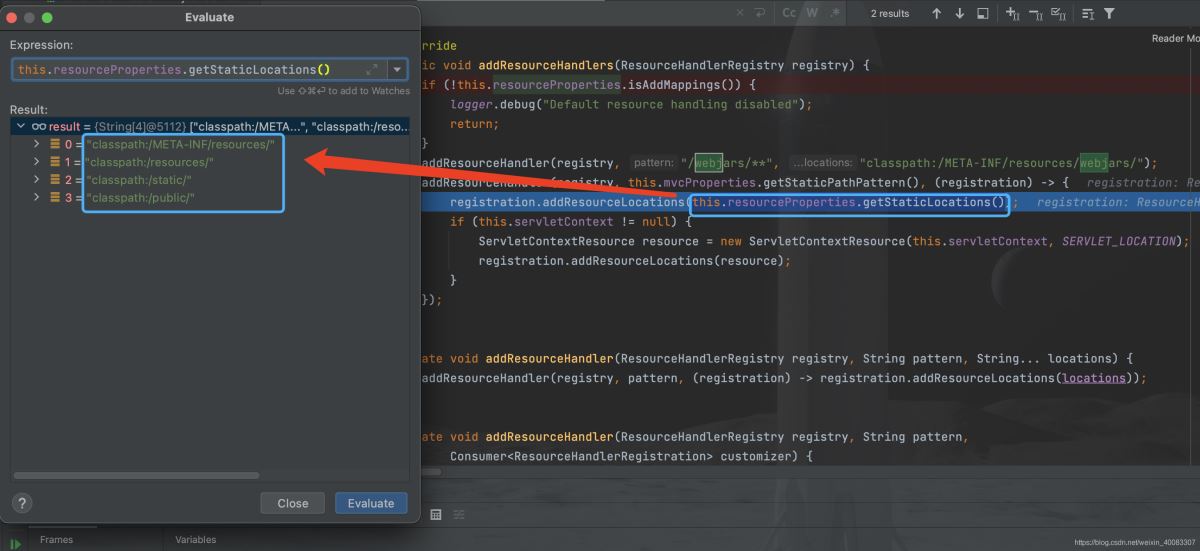Go to previous search occurrence arrow
Screen dimensions: 1200x551
point(936,13)
